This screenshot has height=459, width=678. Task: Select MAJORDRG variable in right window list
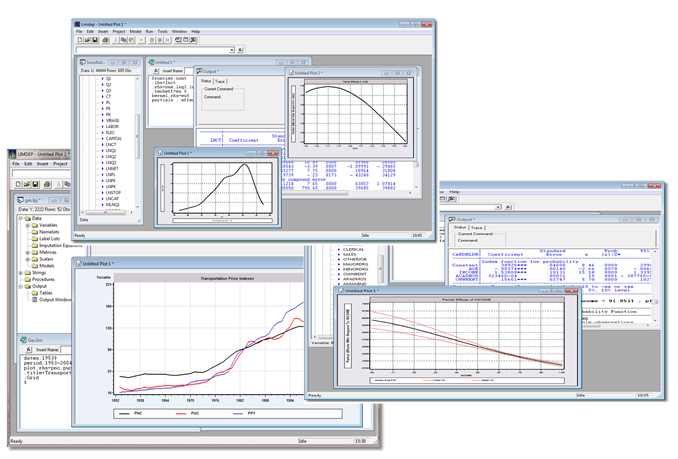(355, 264)
